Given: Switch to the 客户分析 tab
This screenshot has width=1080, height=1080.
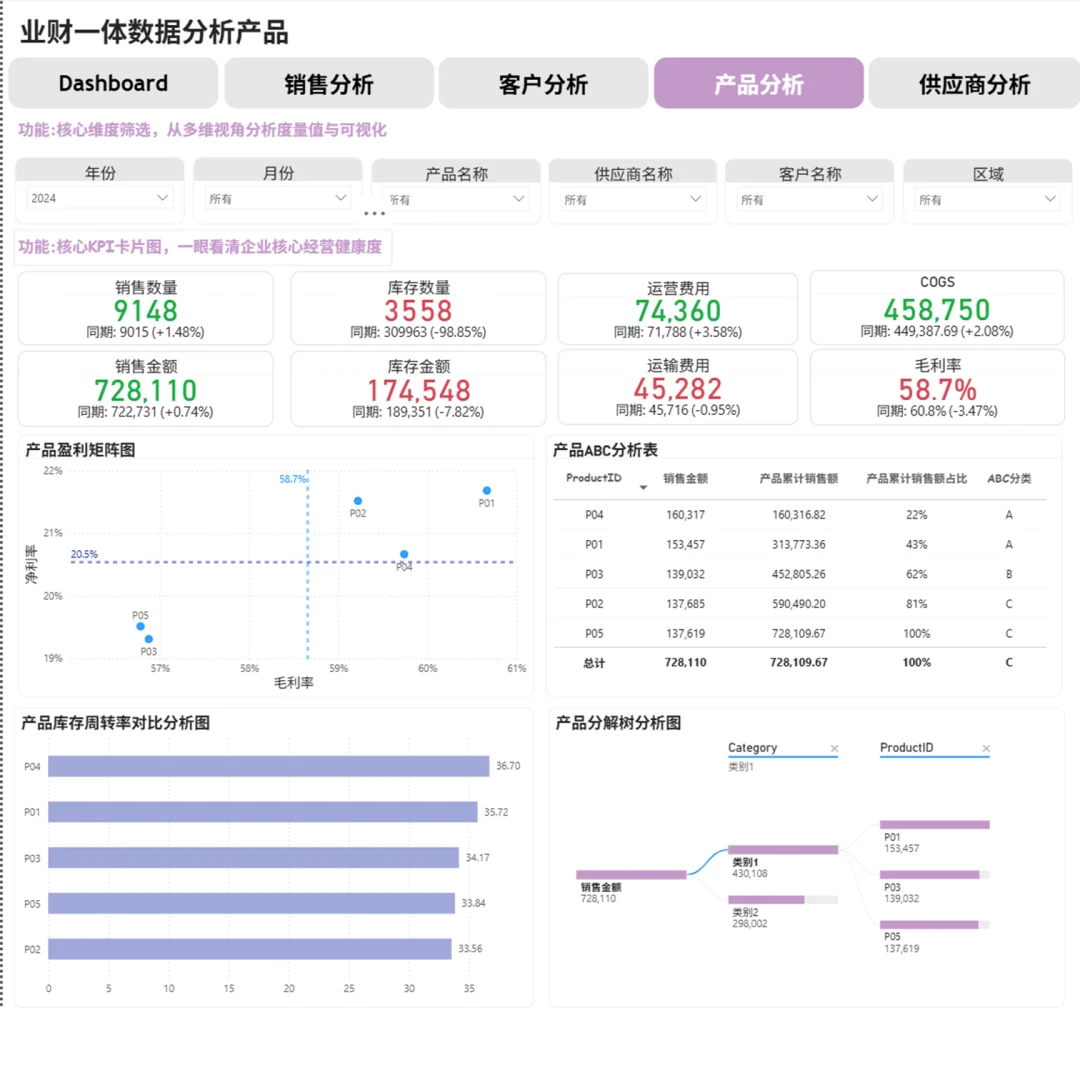Looking at the screenshot, I should pyautogui.click(x=543, y=84).
